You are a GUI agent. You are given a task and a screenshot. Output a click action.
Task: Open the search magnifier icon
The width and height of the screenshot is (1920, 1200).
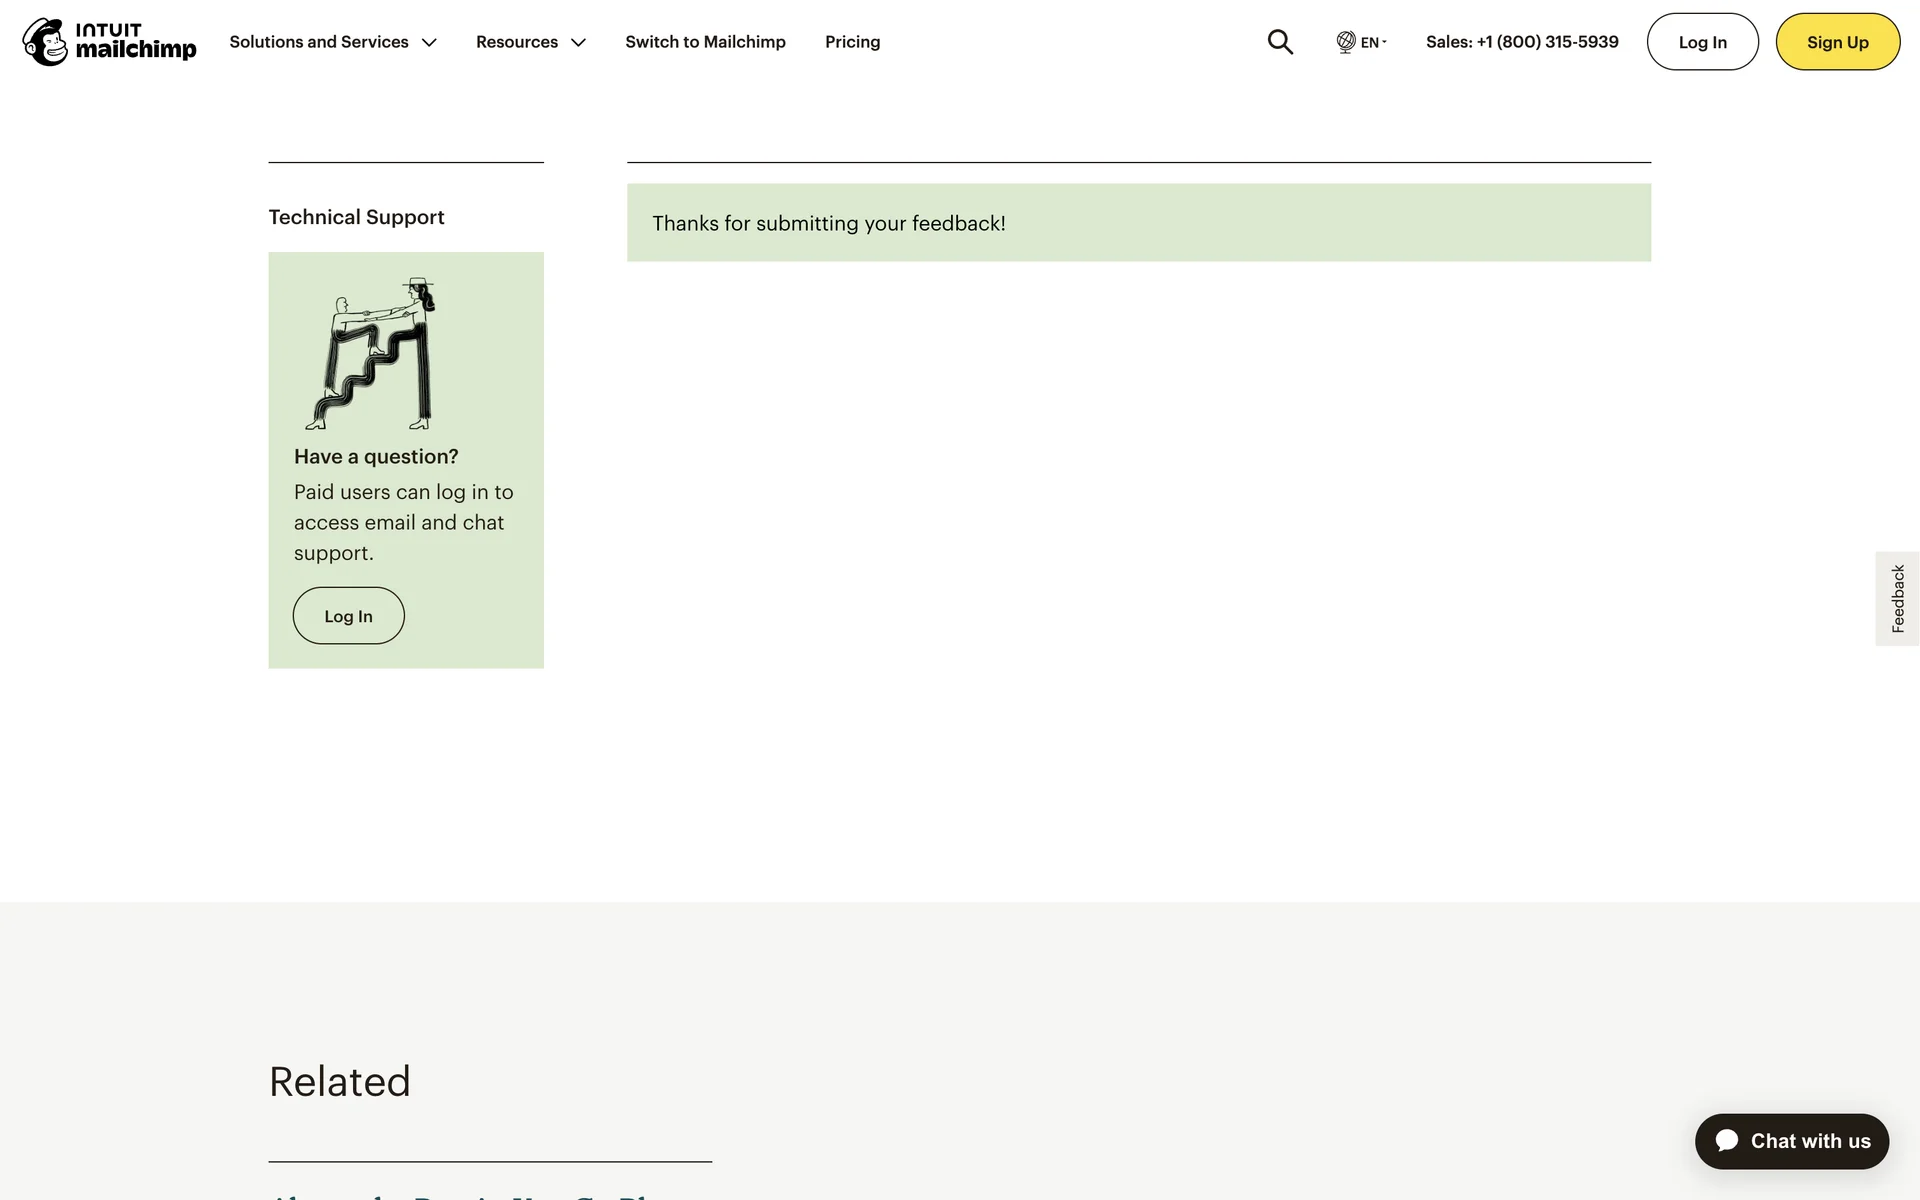point(1280,42)
